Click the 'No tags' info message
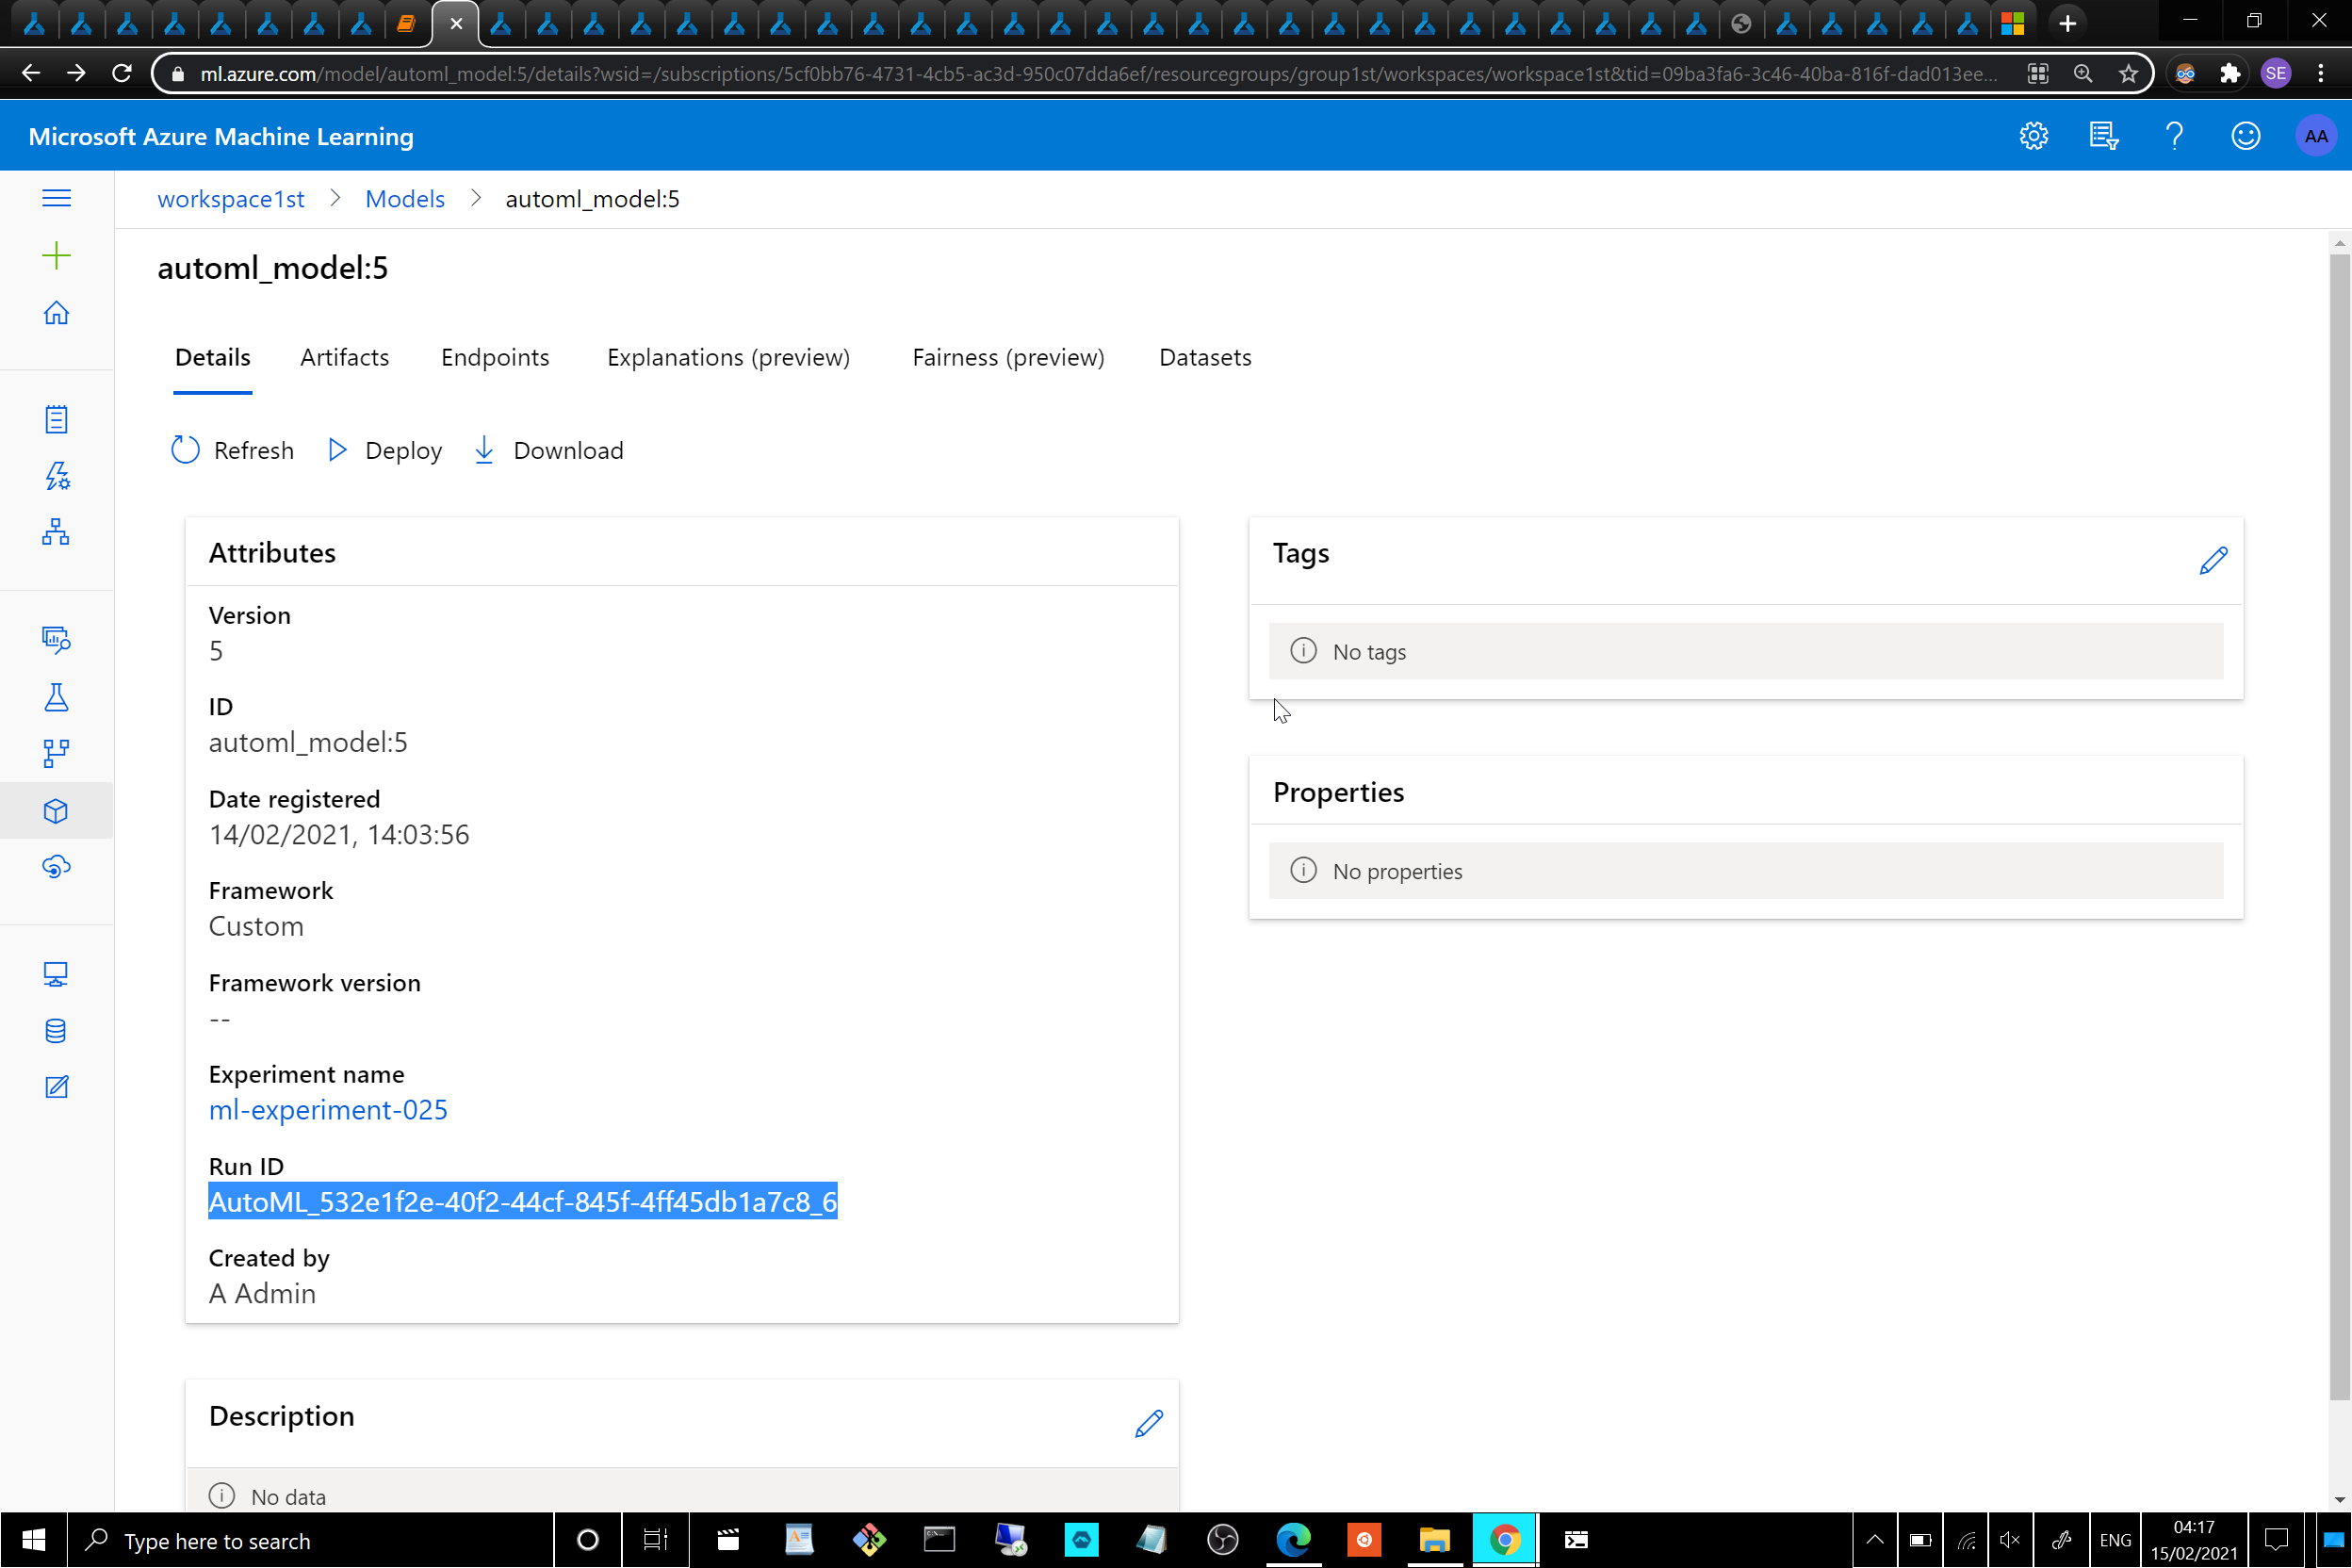 point(1745,651)
